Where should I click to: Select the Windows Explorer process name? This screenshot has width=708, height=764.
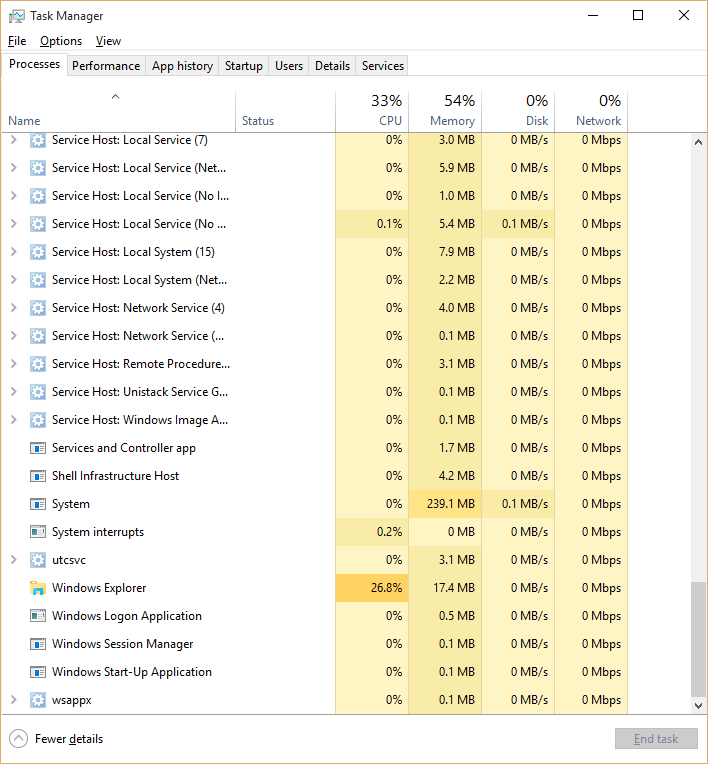click(99, 588)
